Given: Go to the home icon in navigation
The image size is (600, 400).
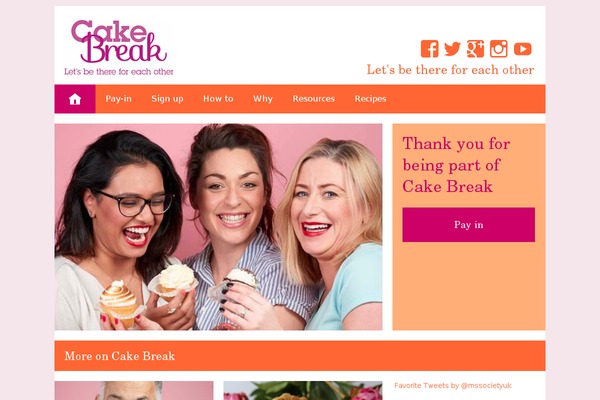Looking at the screenshot, I should [75, 99].
